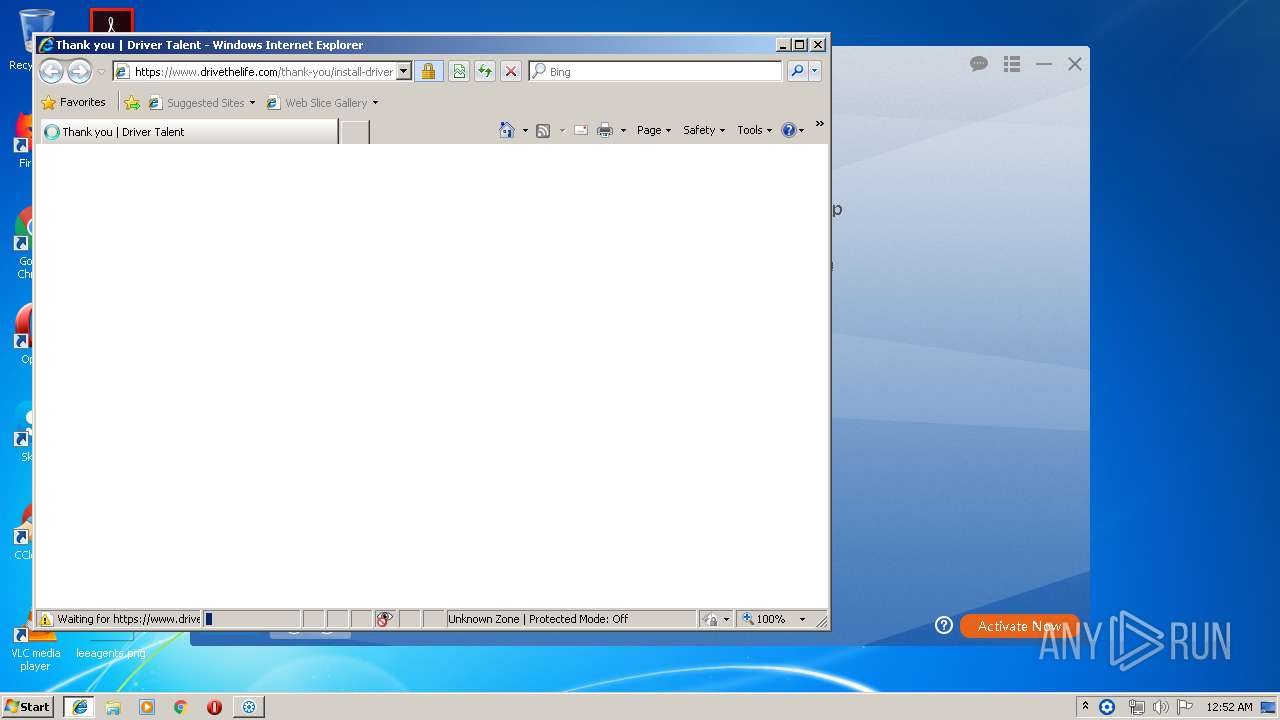This screenshot has width=1280, height=720.
Task: Open media player taskbar icon
Action: 147,707
